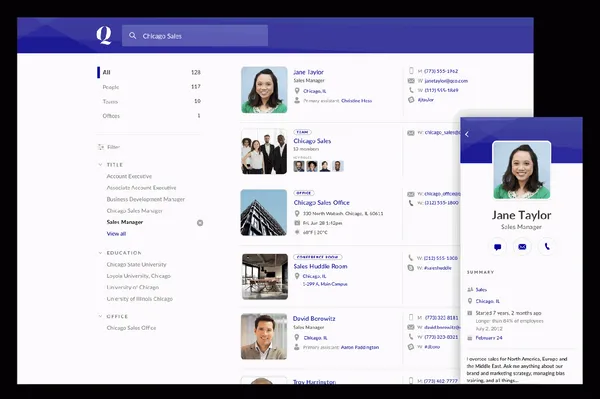Click David Borowitz's profile photo thumbnail

pos(264,337)
